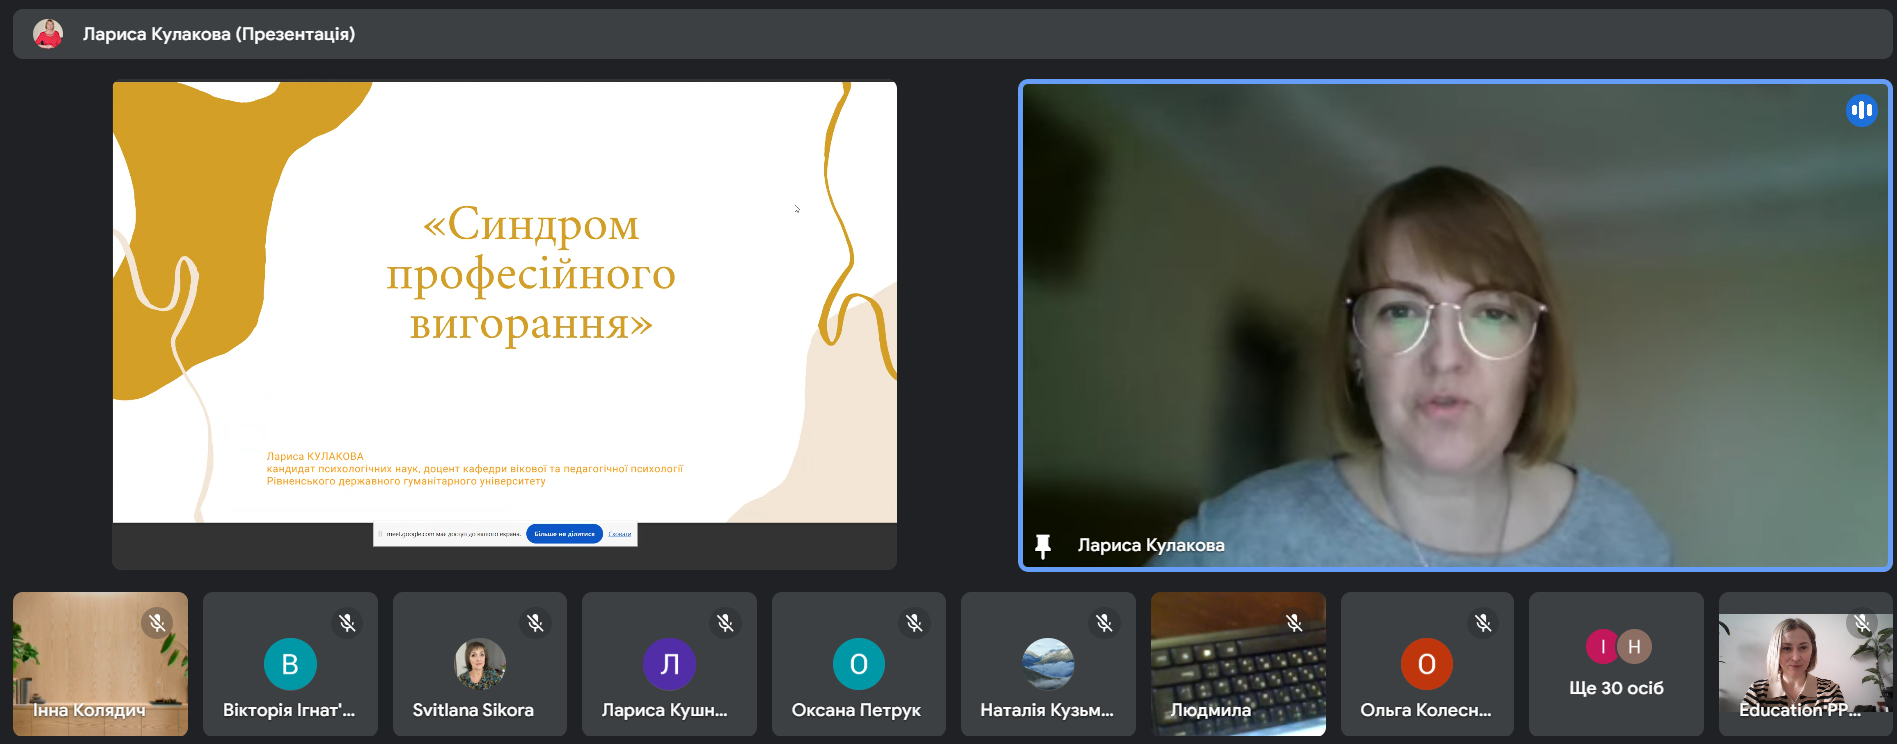Screen dimensions: 1897x744
Task: Select the presentation slide 'Синдром професійного вигорання'
Action: point(504,302)
